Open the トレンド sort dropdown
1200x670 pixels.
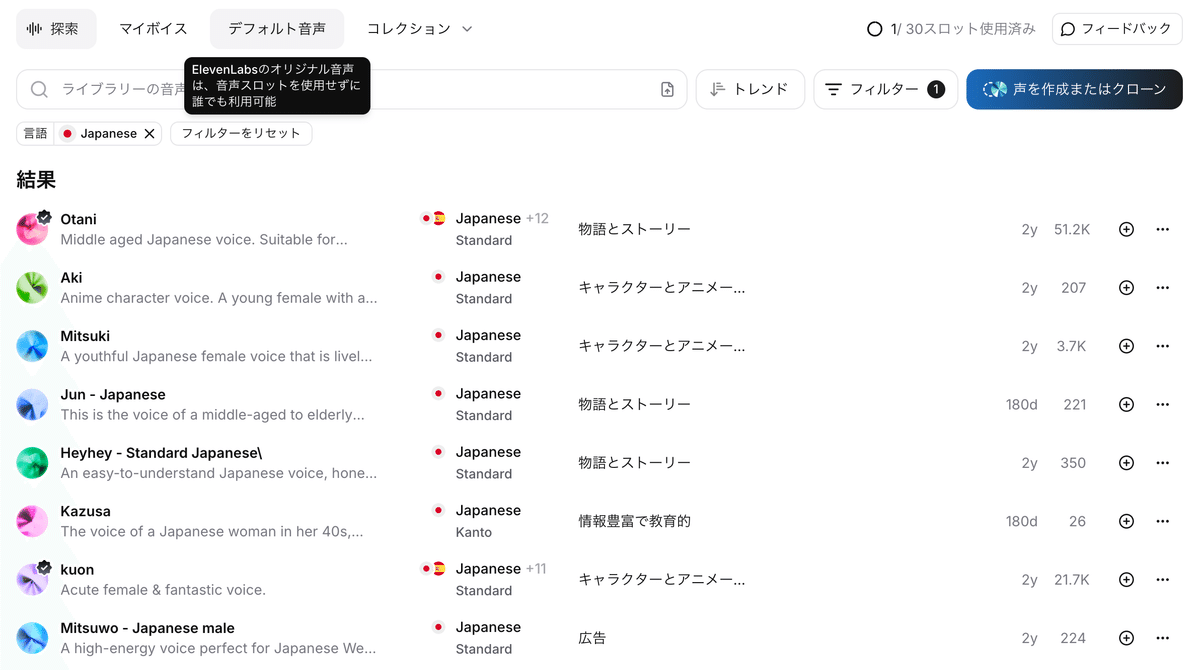[x=749, y=89]
